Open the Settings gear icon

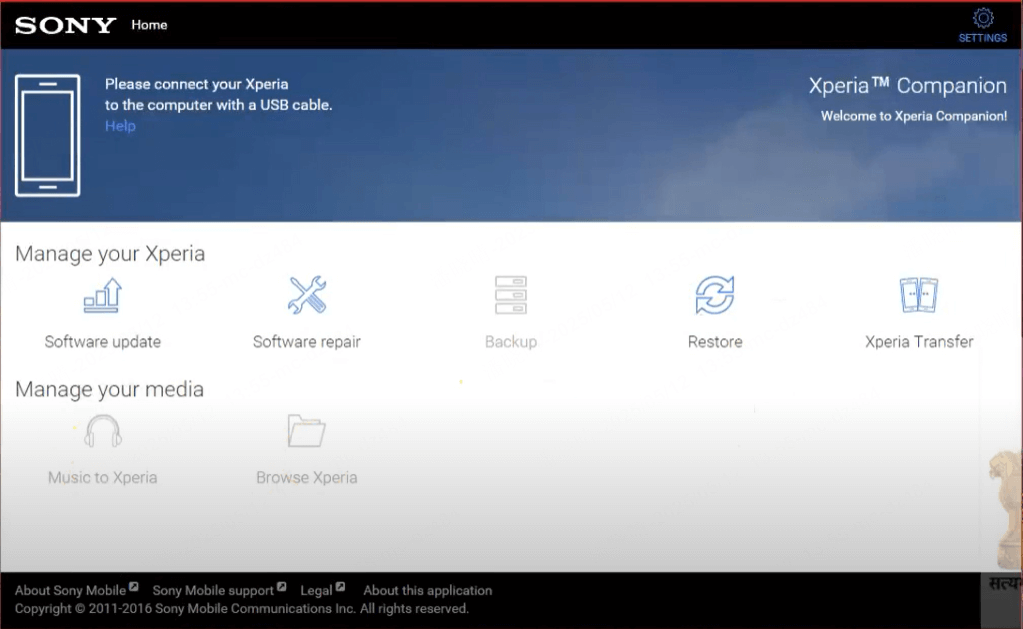983,18
